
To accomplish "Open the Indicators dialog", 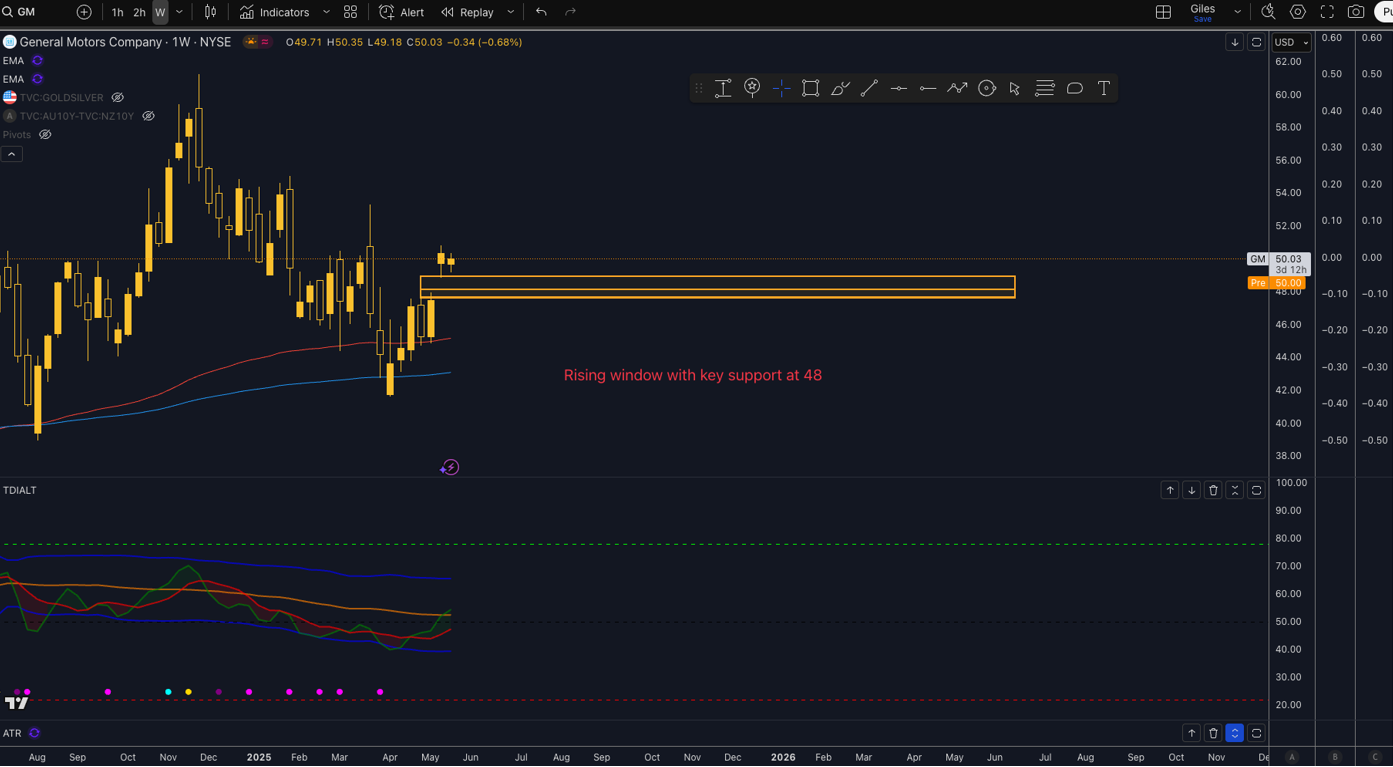I will pos(275,12).
